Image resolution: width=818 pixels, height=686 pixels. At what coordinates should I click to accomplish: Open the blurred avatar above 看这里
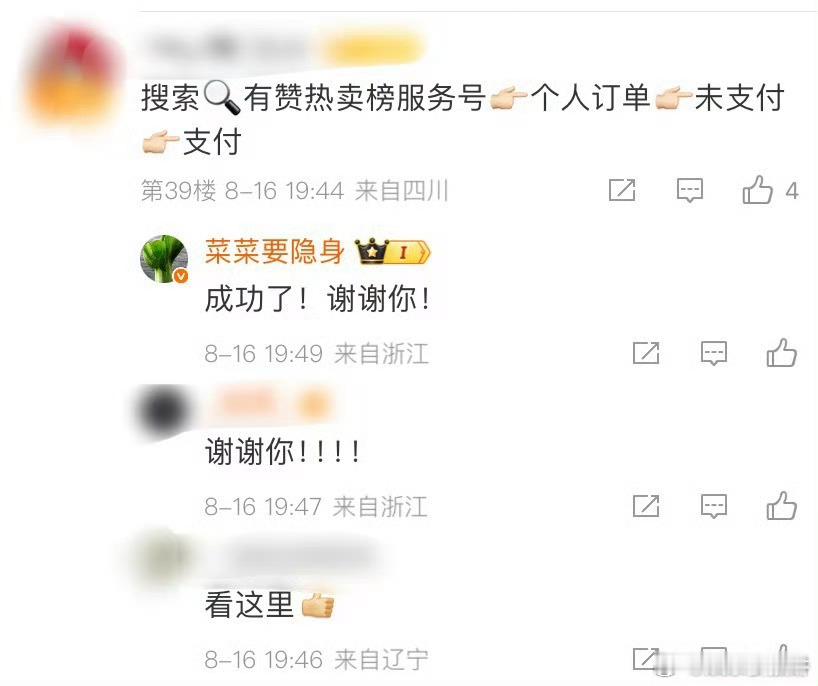162,559
